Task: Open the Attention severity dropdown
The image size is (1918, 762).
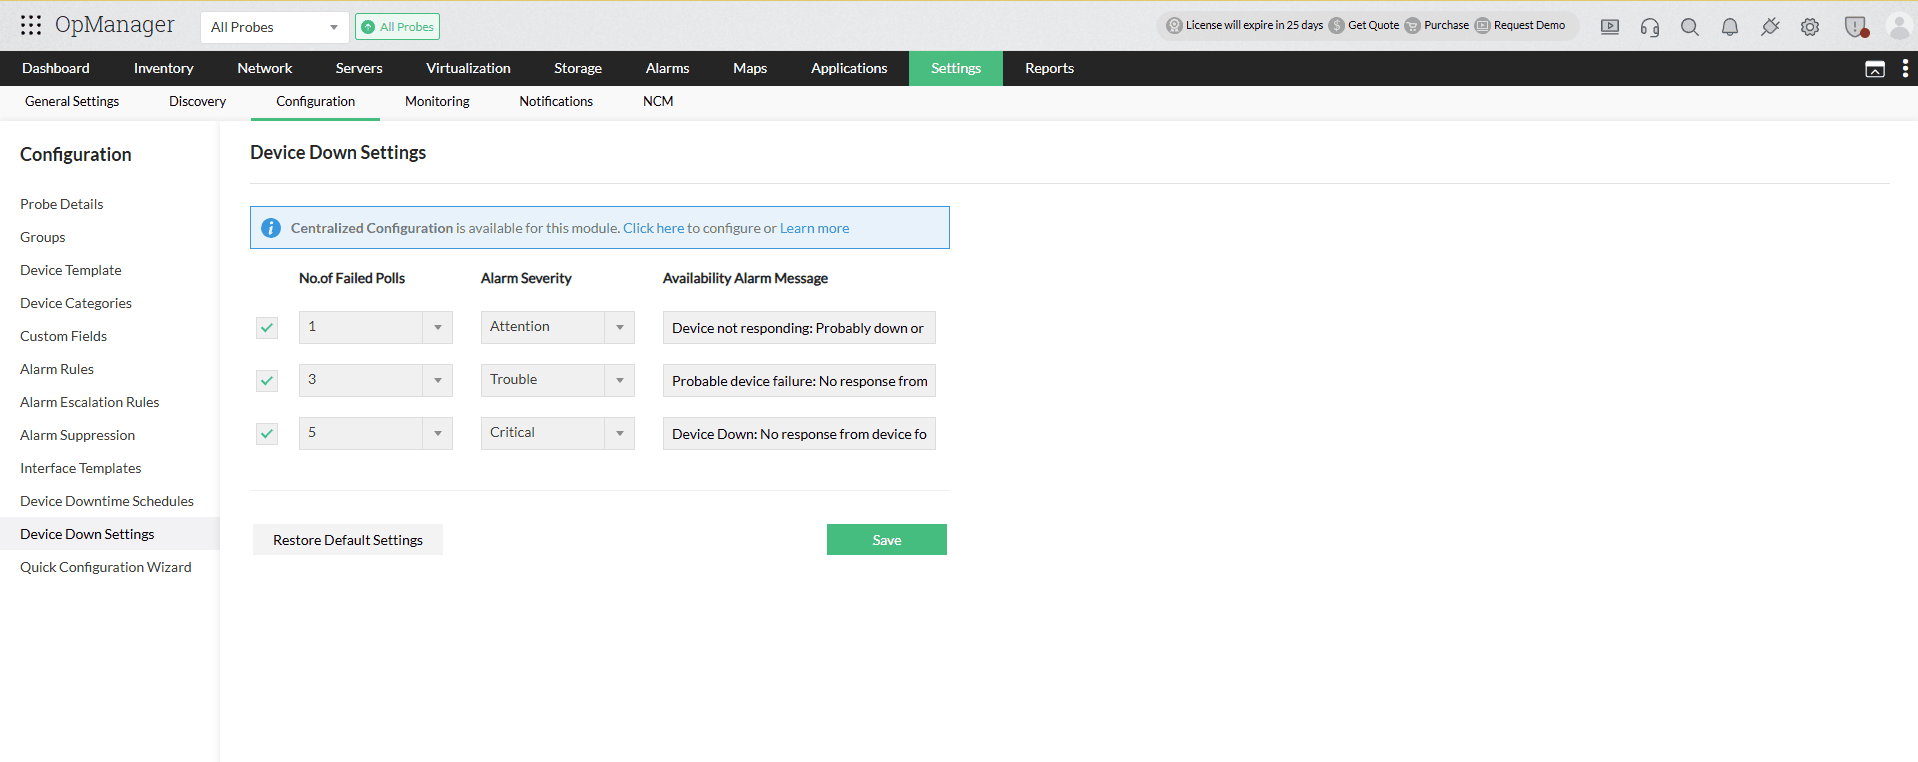Action: 558,327
